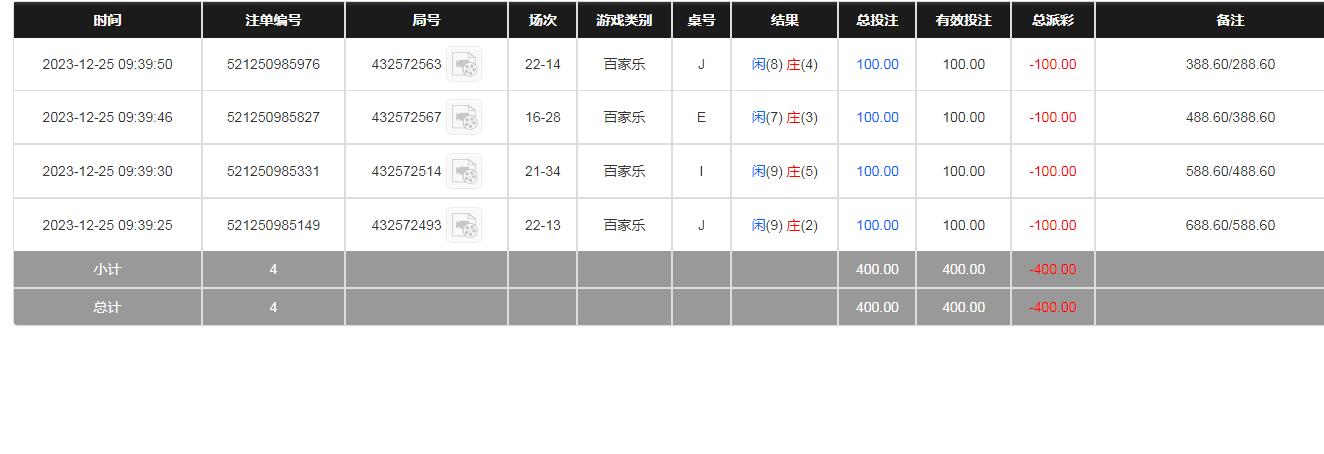Screen dimensions: 1324x454
Task: Click the 小计 subtotal row label
Action: click(x=107, y=269)
